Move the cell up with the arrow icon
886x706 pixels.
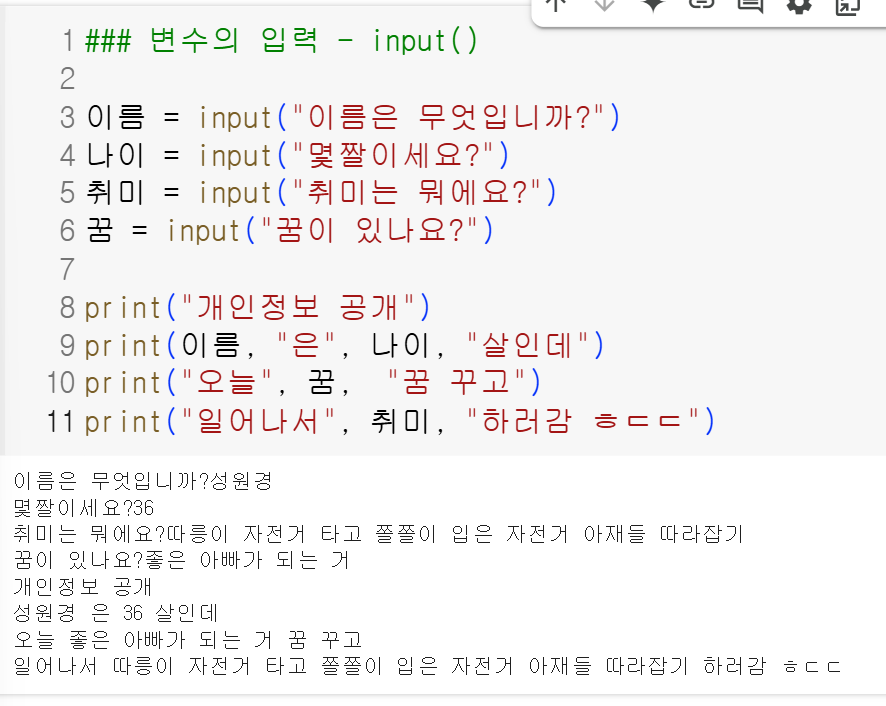tap(557, 5)
